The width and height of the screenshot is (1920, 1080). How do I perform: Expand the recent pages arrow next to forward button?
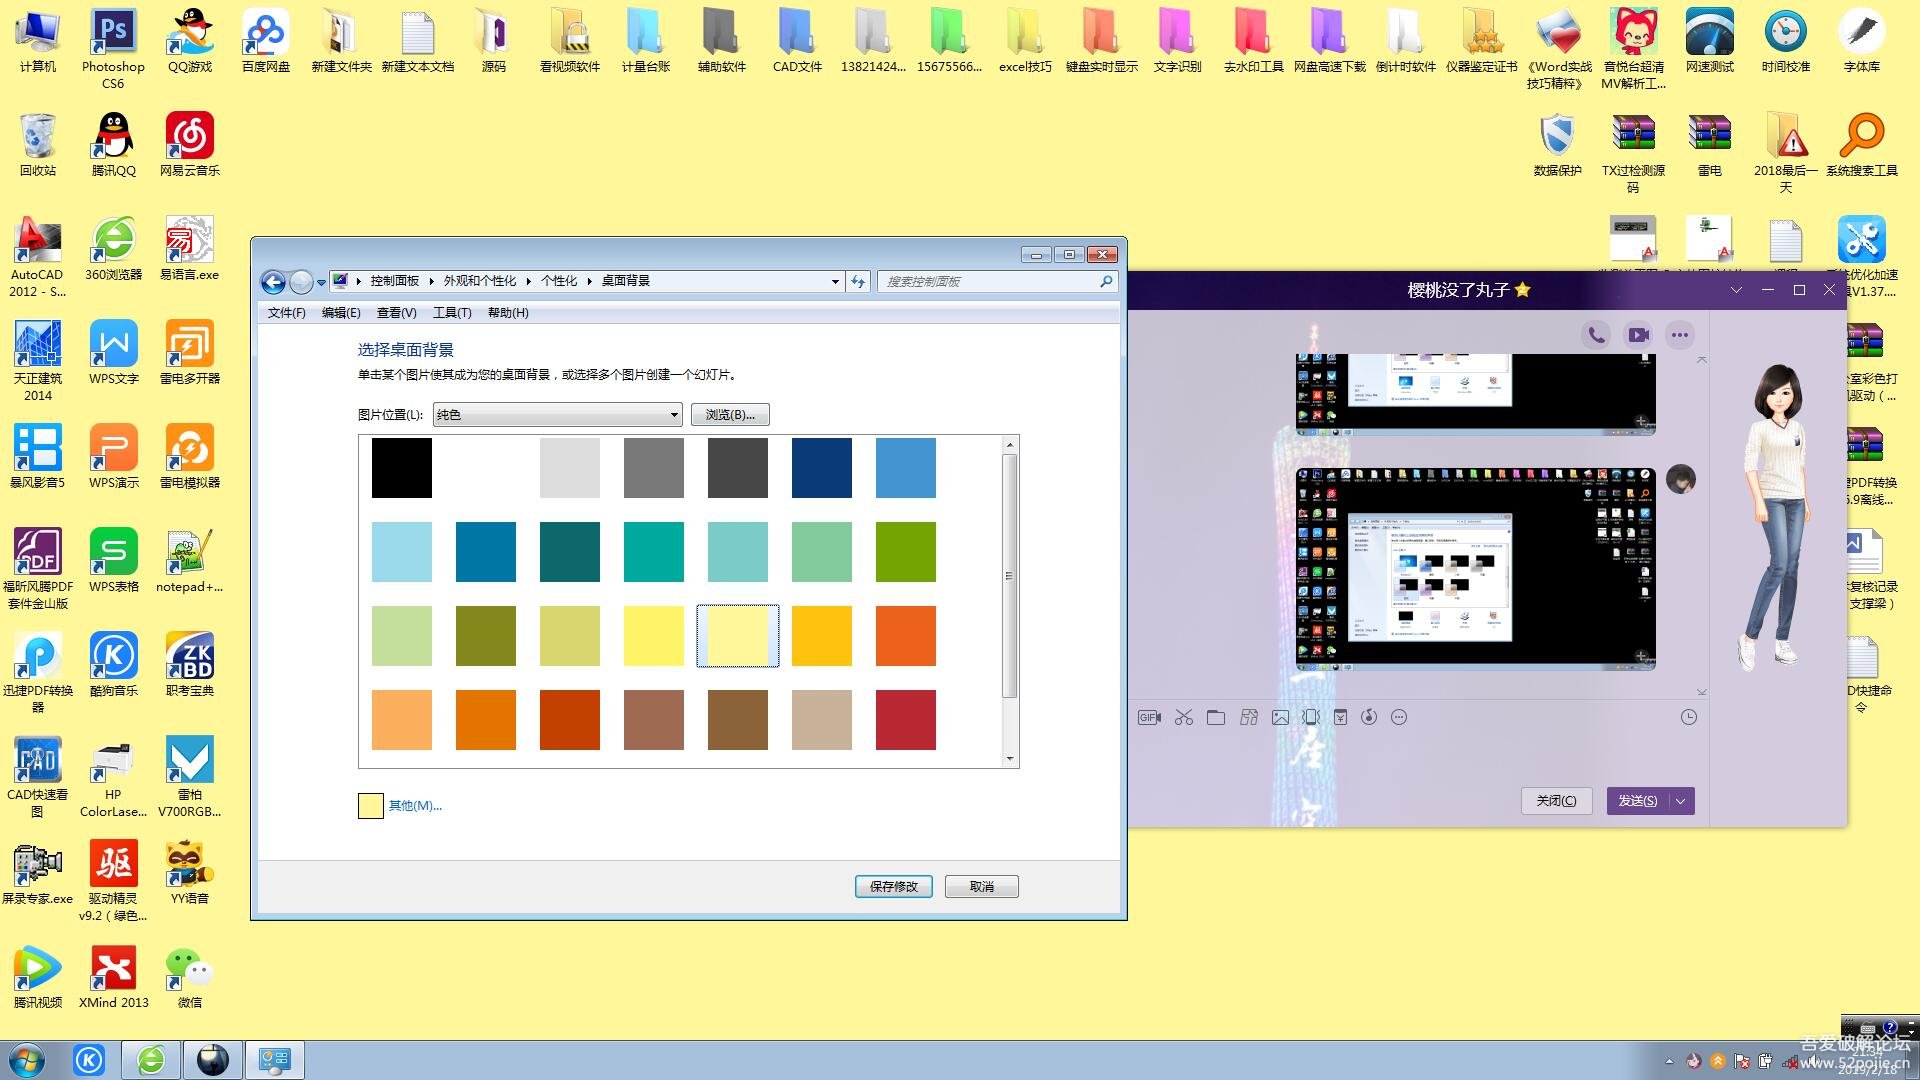pyautogui.click(x=321, y=283)
